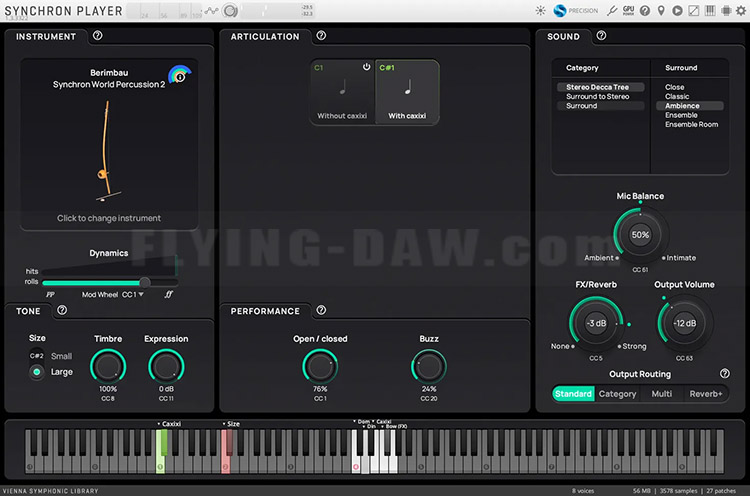Viewport: 750px width, 496px height.
Task: Open the Output Routing help icon
Action: (725, 373)
